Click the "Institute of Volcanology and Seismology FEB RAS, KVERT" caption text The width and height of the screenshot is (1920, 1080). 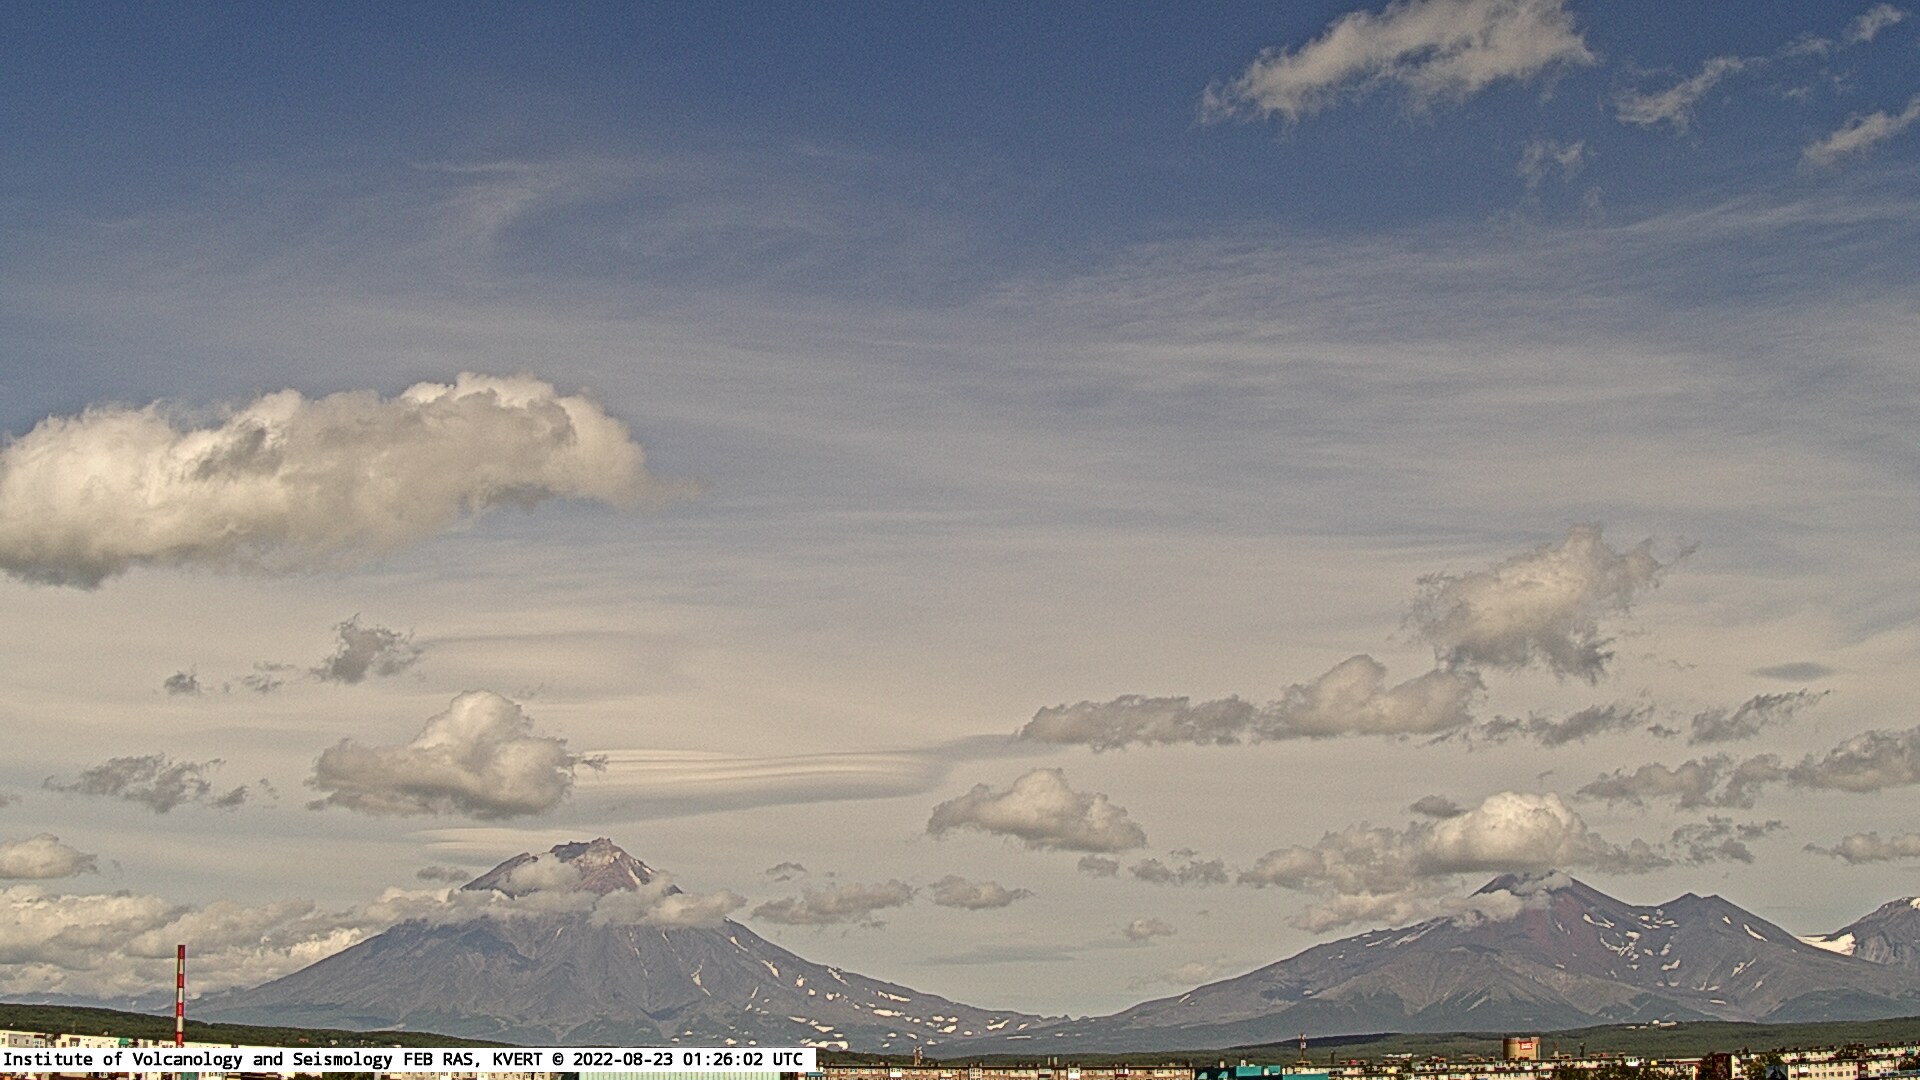coord(273,1059)
